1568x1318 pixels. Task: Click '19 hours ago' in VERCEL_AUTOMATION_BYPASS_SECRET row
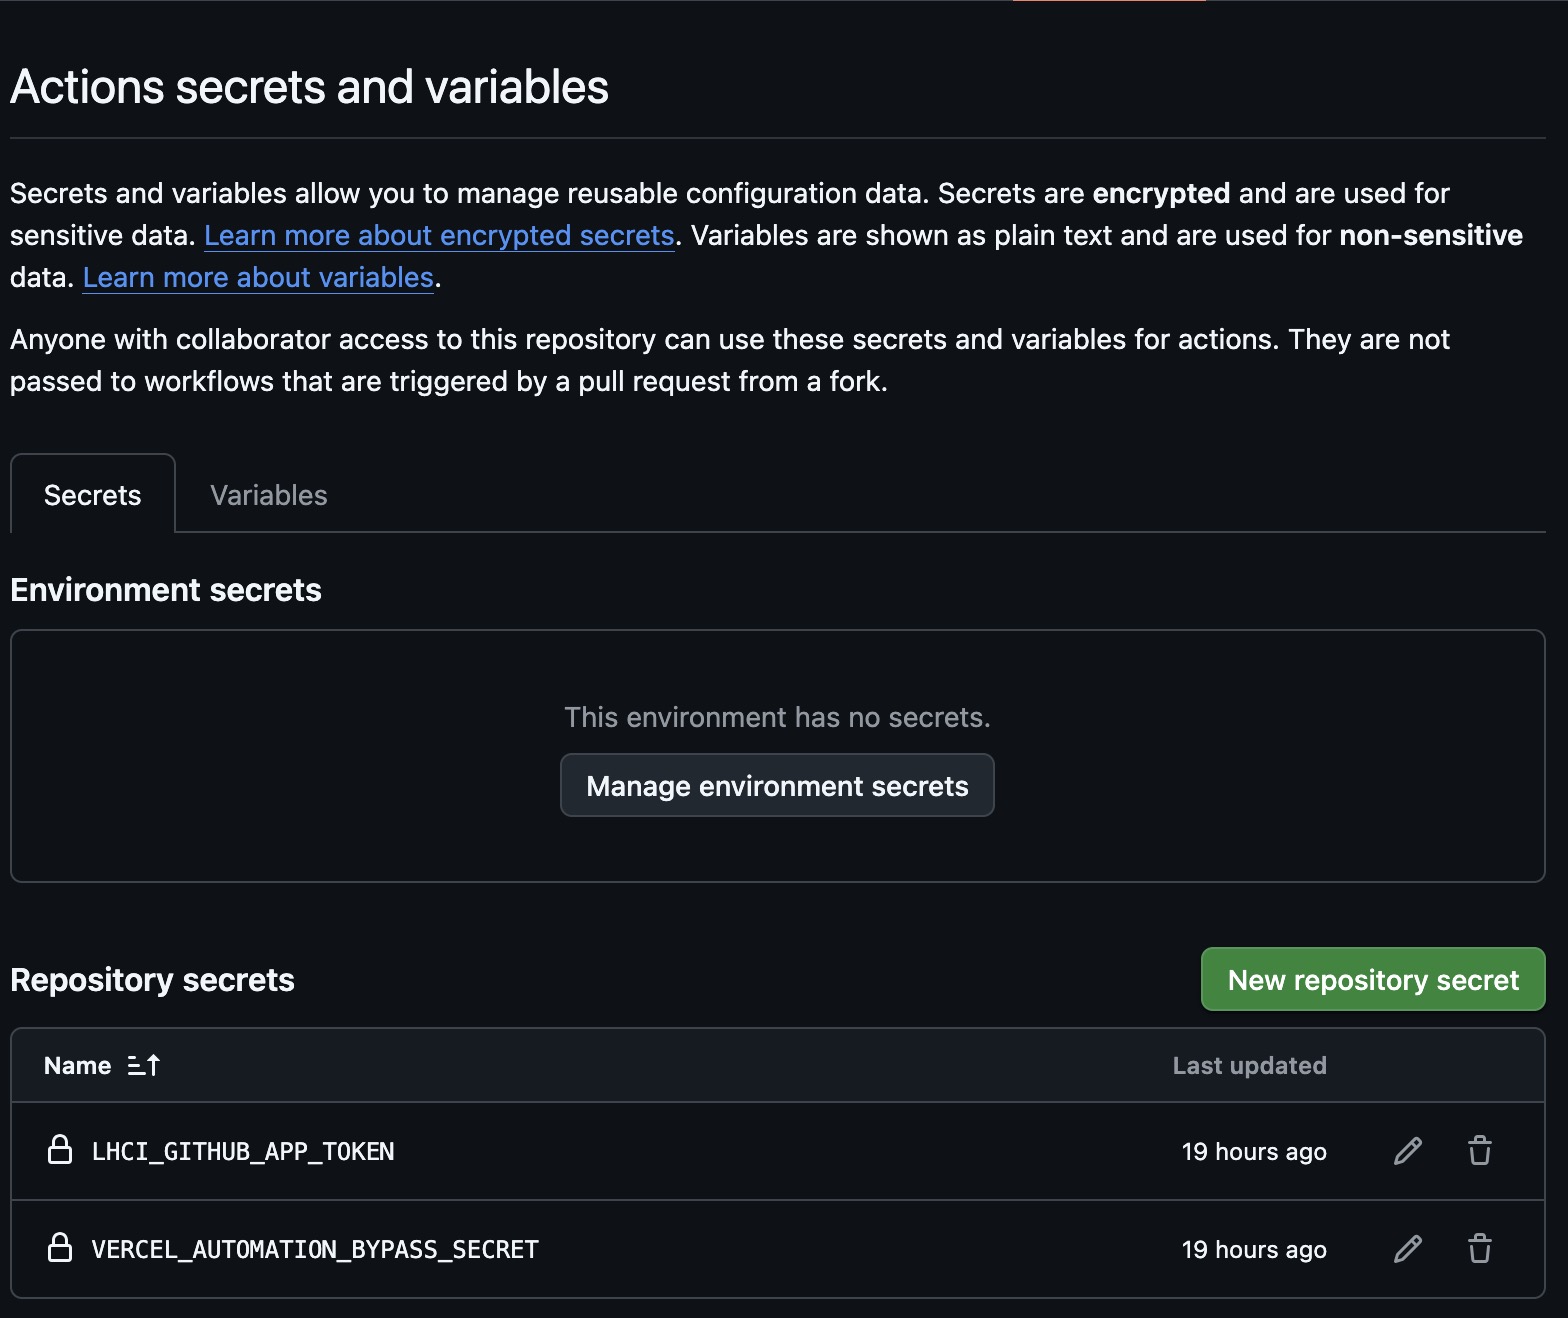(x=1254, y=1250)
